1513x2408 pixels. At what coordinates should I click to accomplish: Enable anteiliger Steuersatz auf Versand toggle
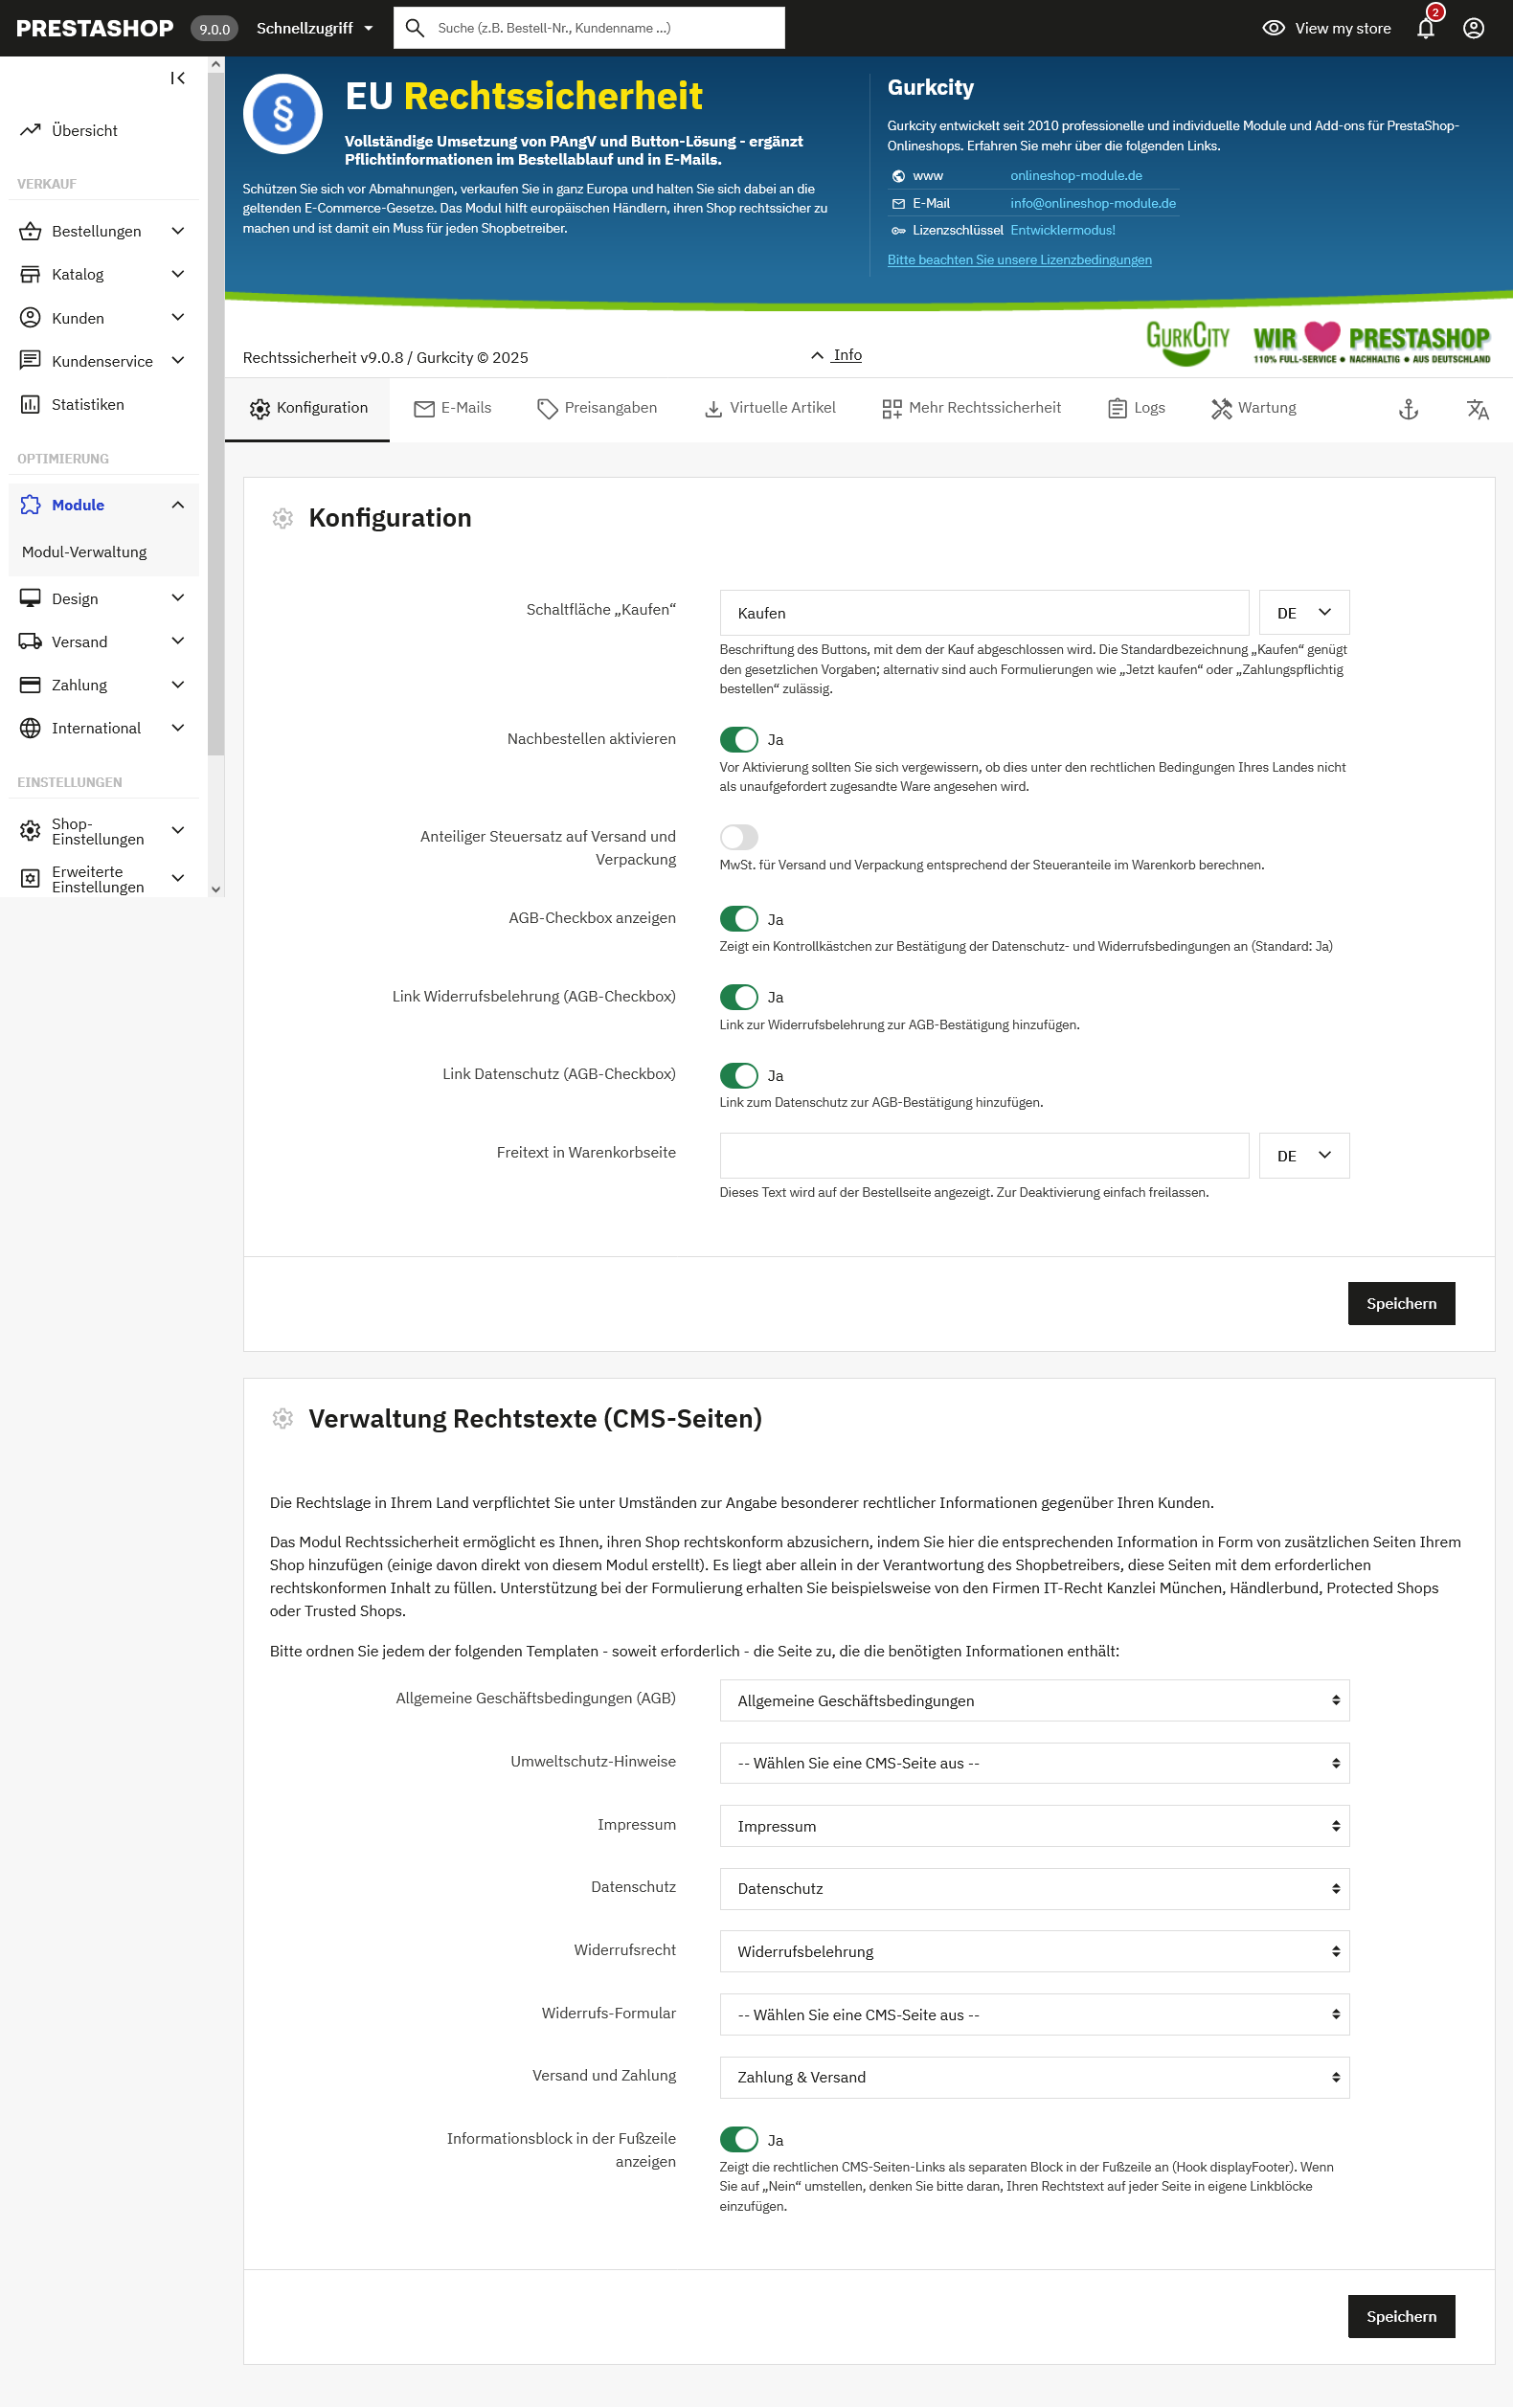click(739, 837)
